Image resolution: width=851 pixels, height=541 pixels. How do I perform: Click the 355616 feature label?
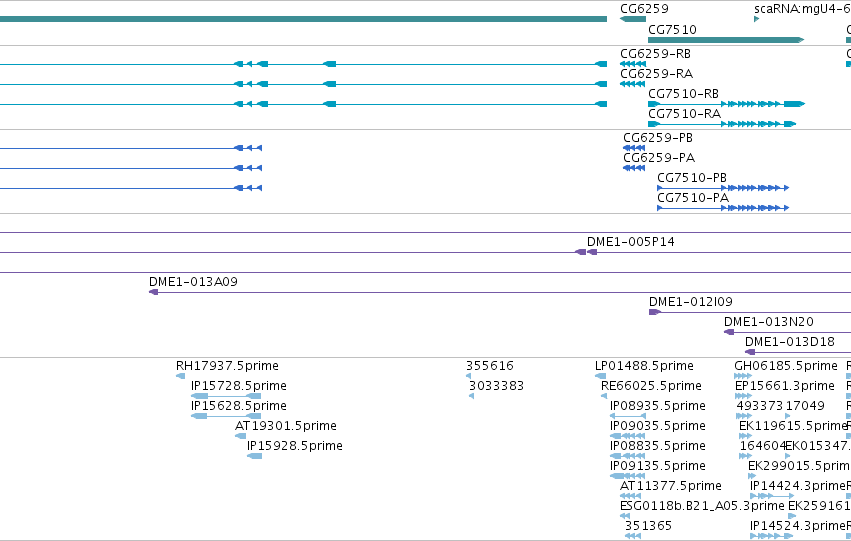(490, 366)
